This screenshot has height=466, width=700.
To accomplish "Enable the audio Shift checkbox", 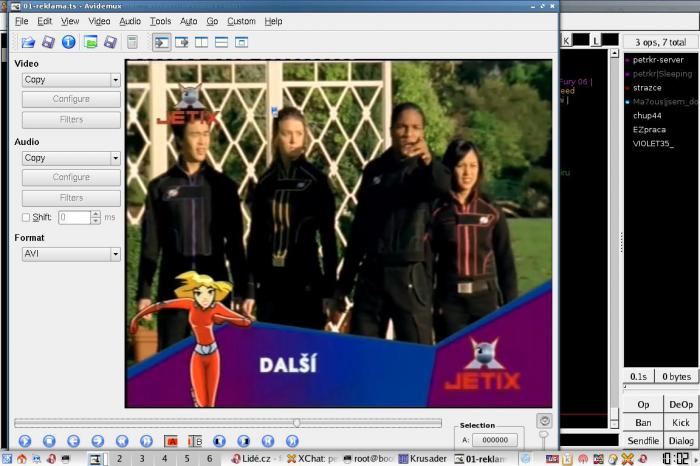I will point(26,217).
